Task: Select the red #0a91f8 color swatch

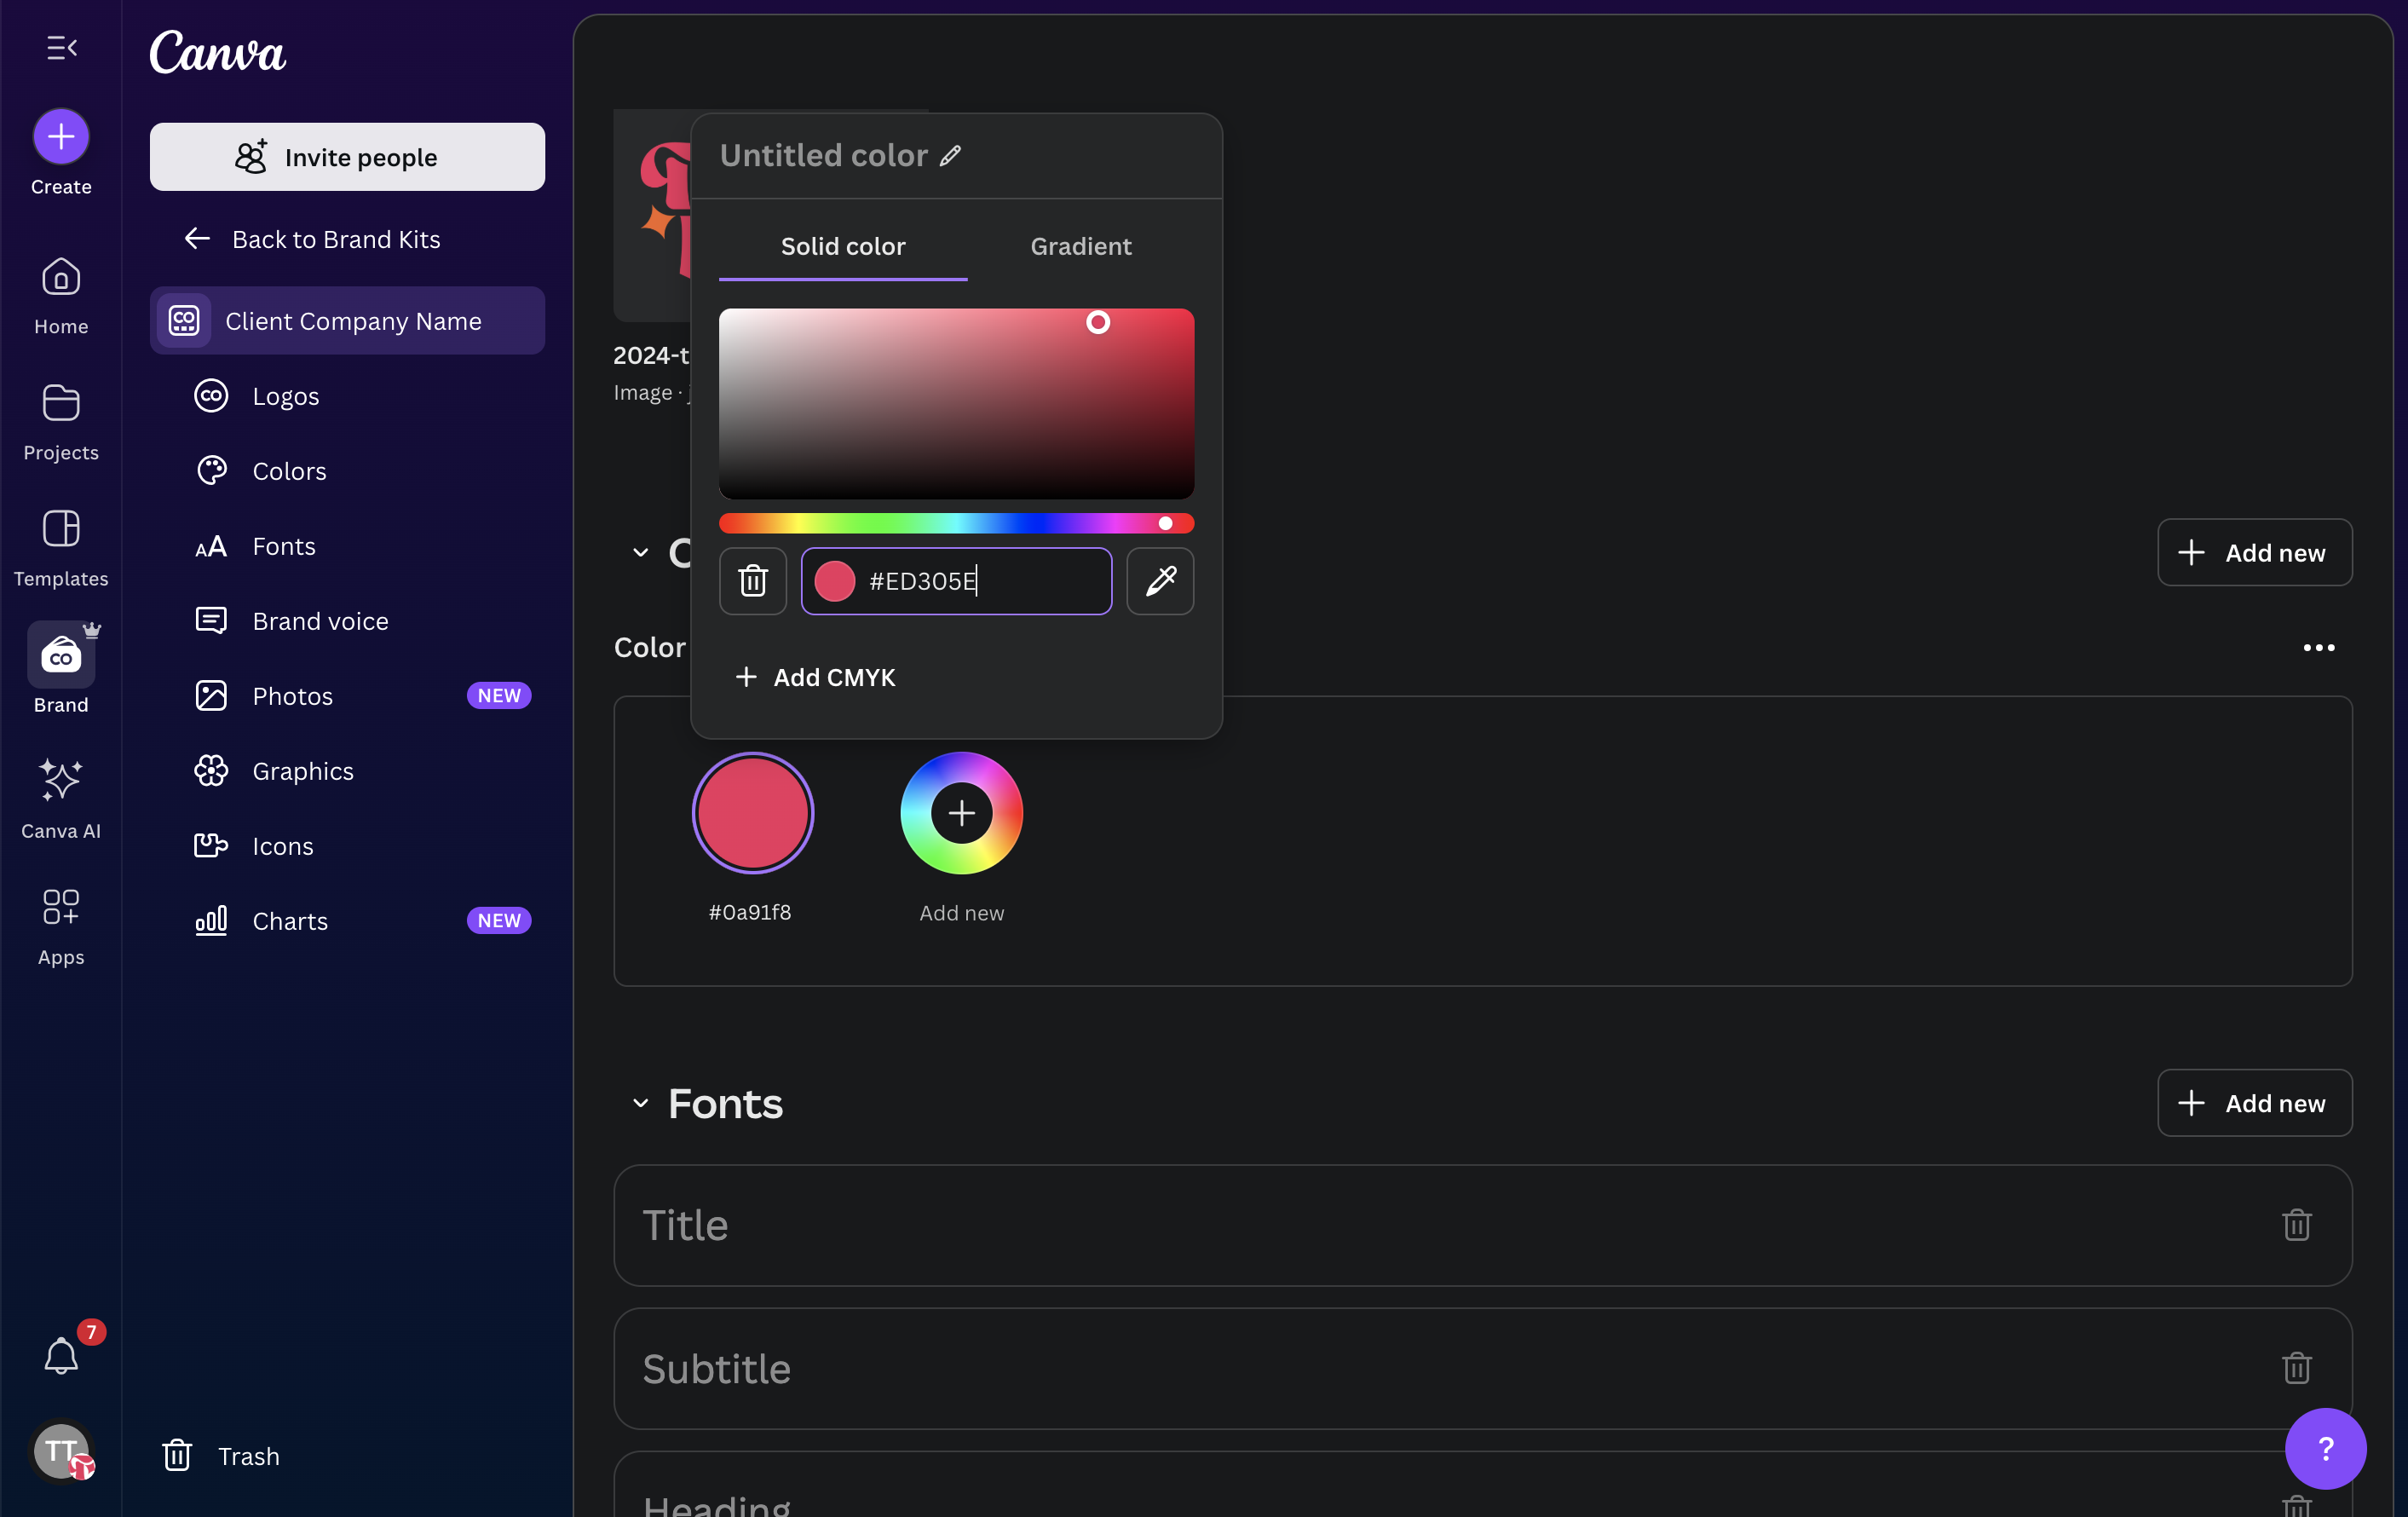Action: (752, 813)
